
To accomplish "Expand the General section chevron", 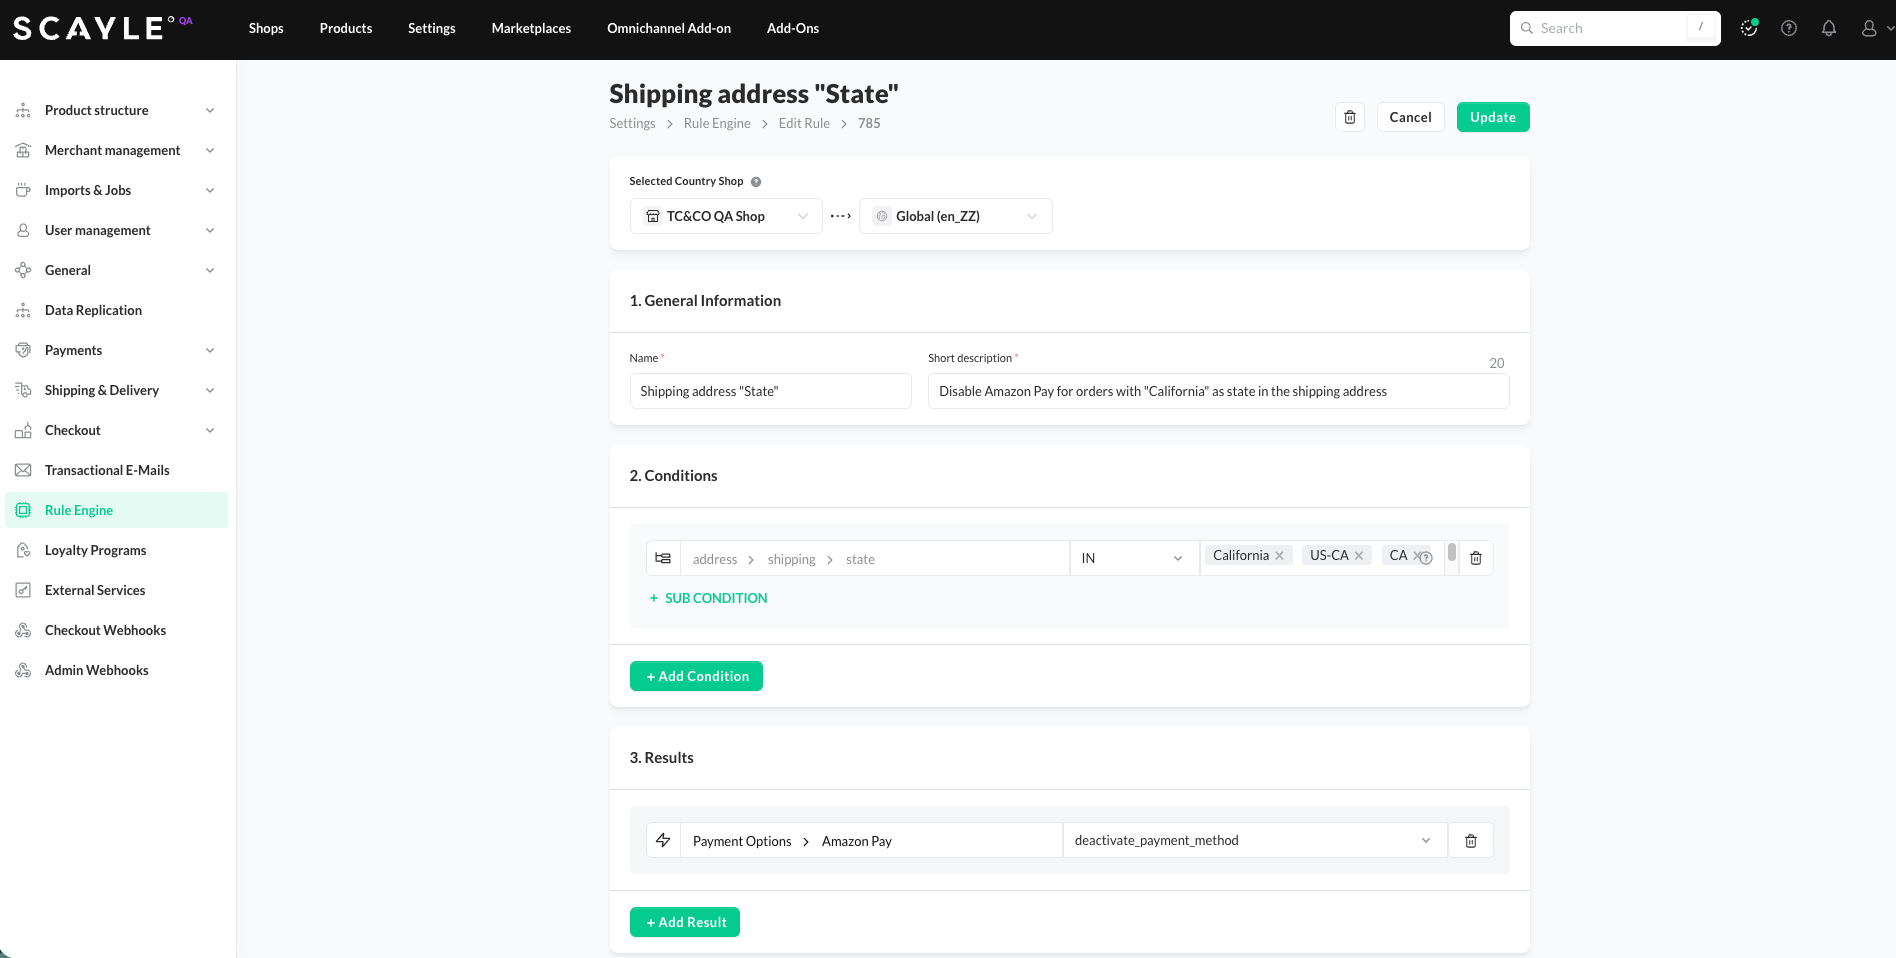I will [x=210, y=270].
